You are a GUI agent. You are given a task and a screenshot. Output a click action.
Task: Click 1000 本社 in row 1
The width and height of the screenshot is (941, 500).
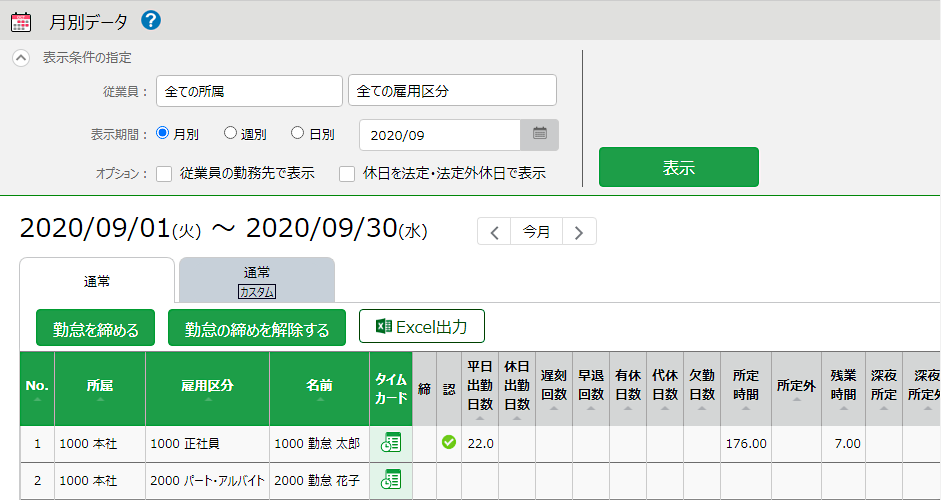click(x=88, y=444)
